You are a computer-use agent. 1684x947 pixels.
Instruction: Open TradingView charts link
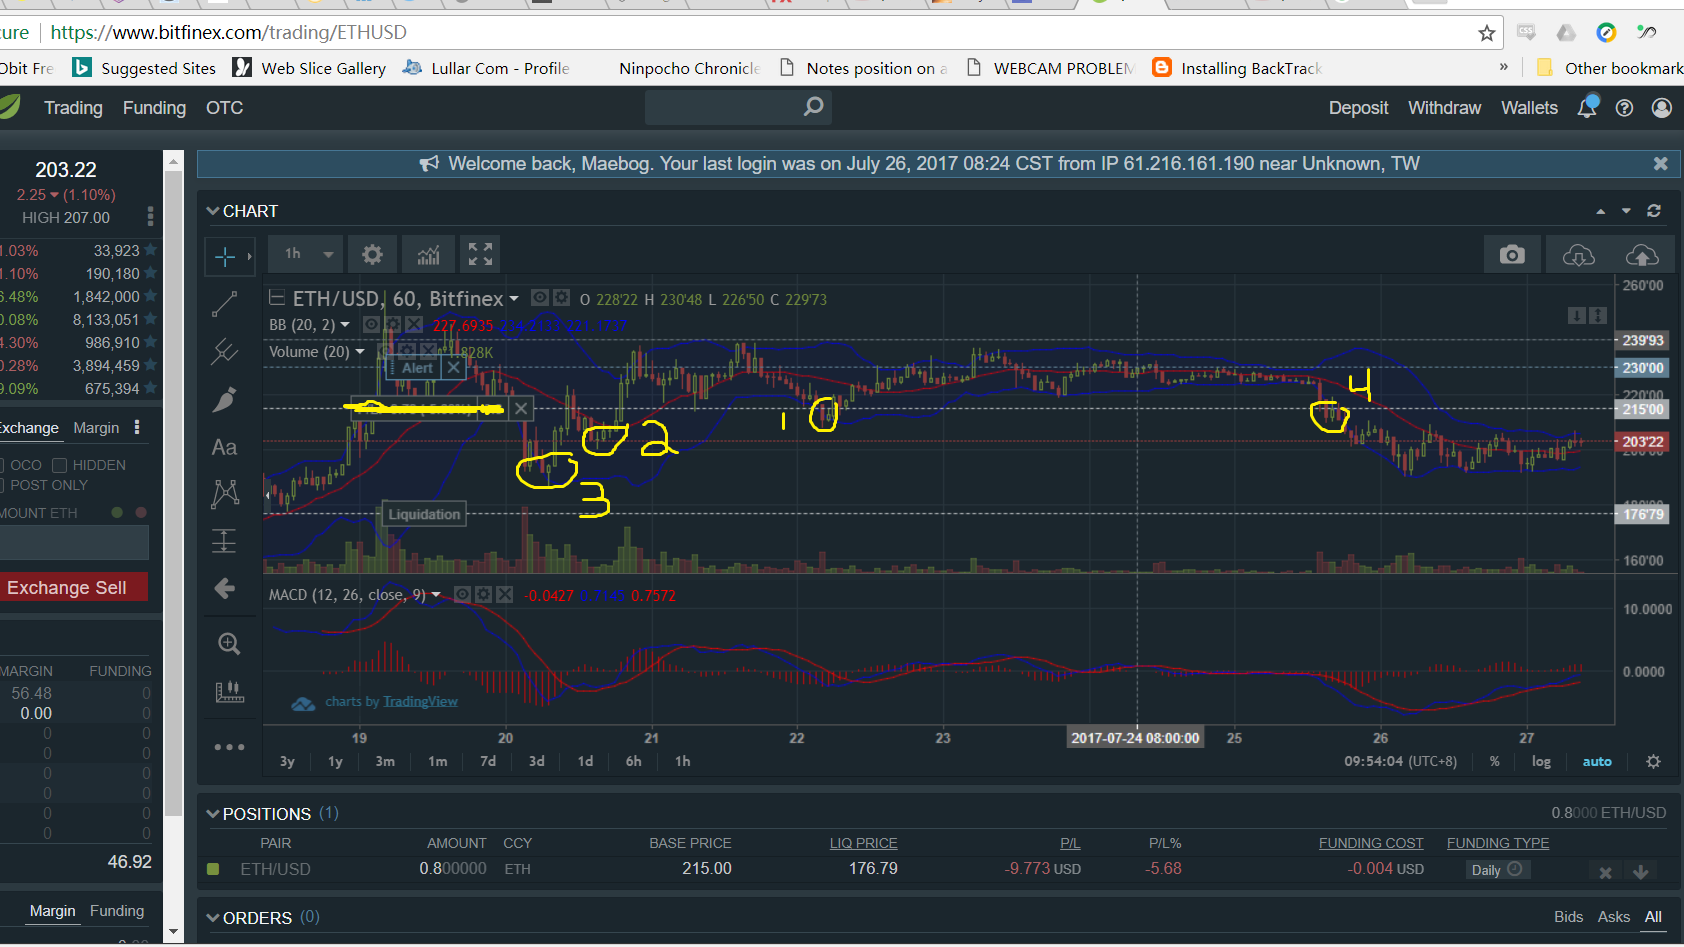click(420, 702)
